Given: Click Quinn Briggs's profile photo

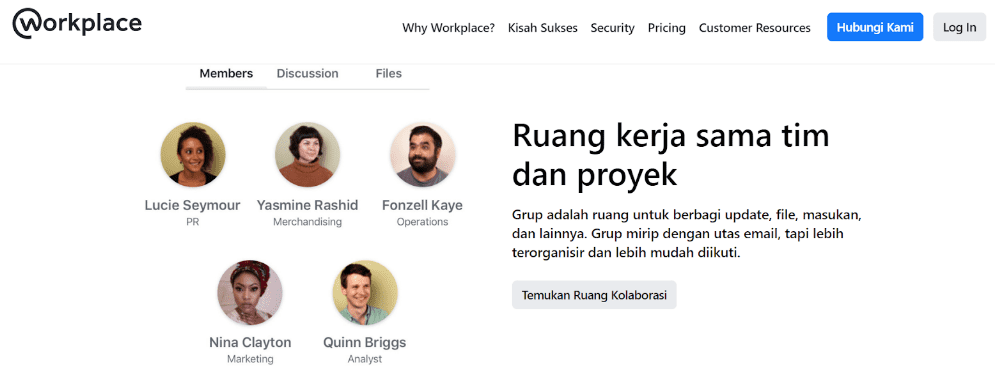Looking at the screenshot, I should (365, 292).
